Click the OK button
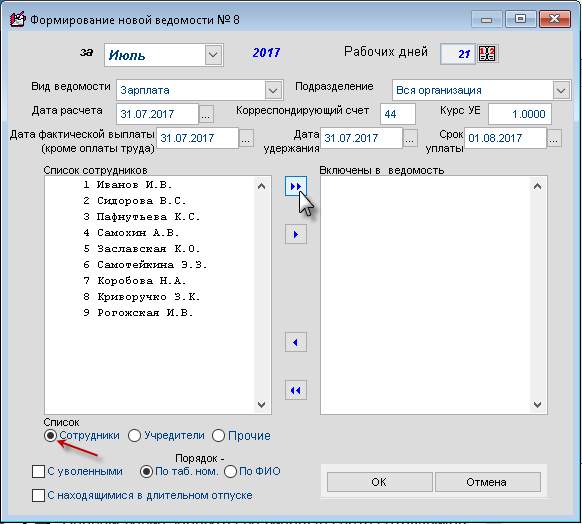 pyautogui.click(x=379, y=482)
